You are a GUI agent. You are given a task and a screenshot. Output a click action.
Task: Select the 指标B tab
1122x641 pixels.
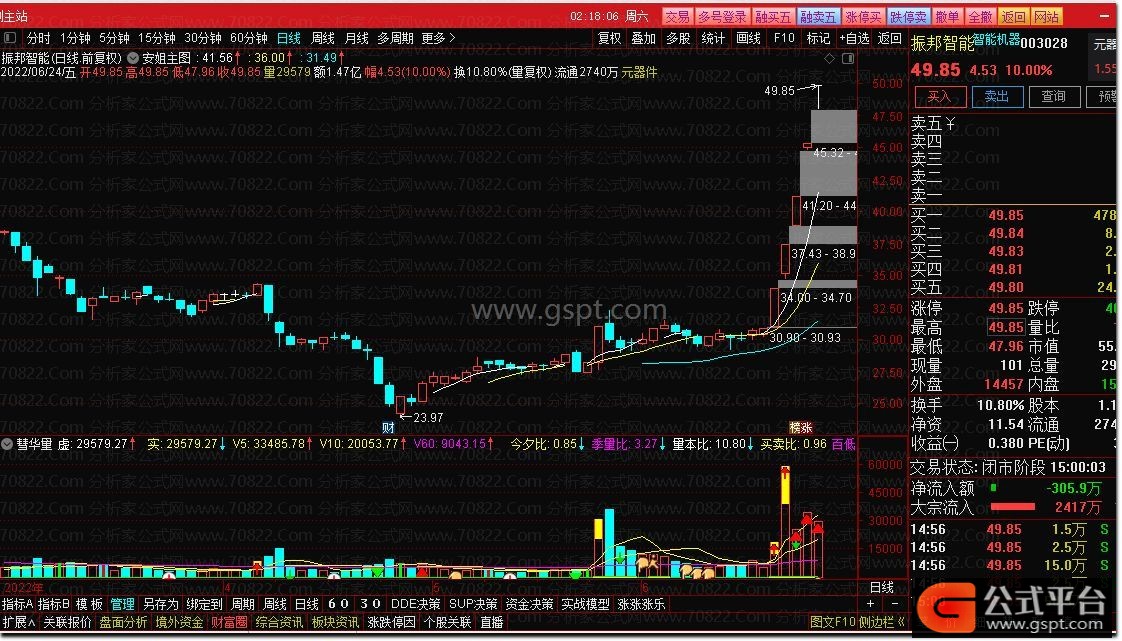coord(54,605)
